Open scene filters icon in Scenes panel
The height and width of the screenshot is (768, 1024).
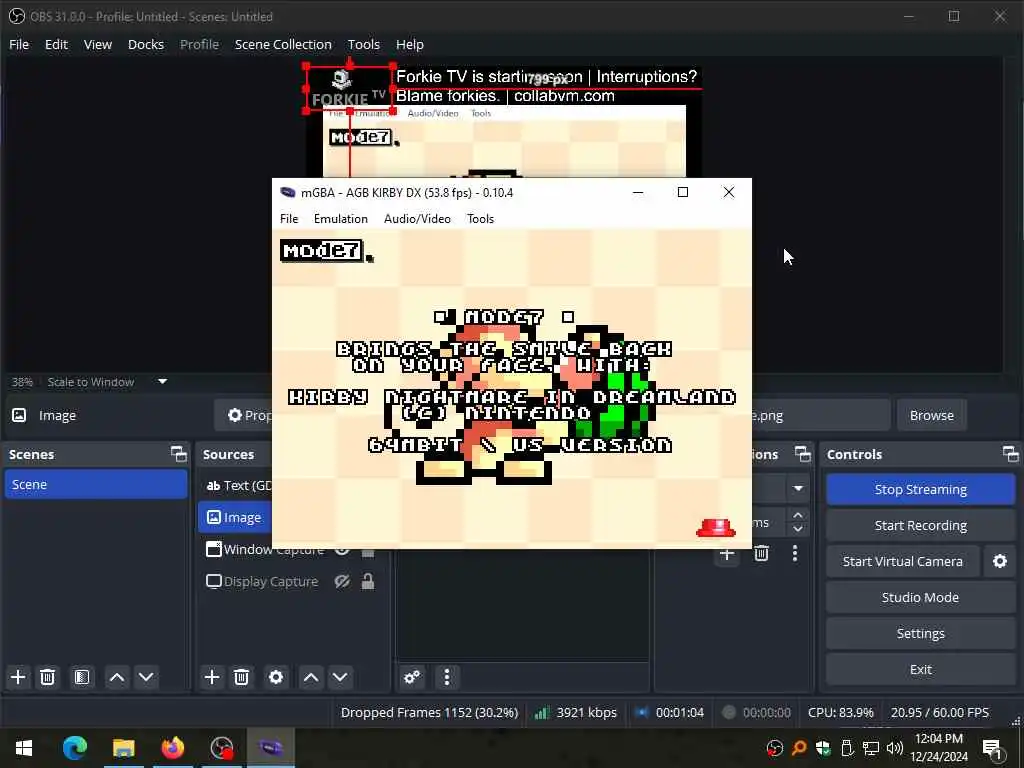pyautogui.click(x=82, y=677)
